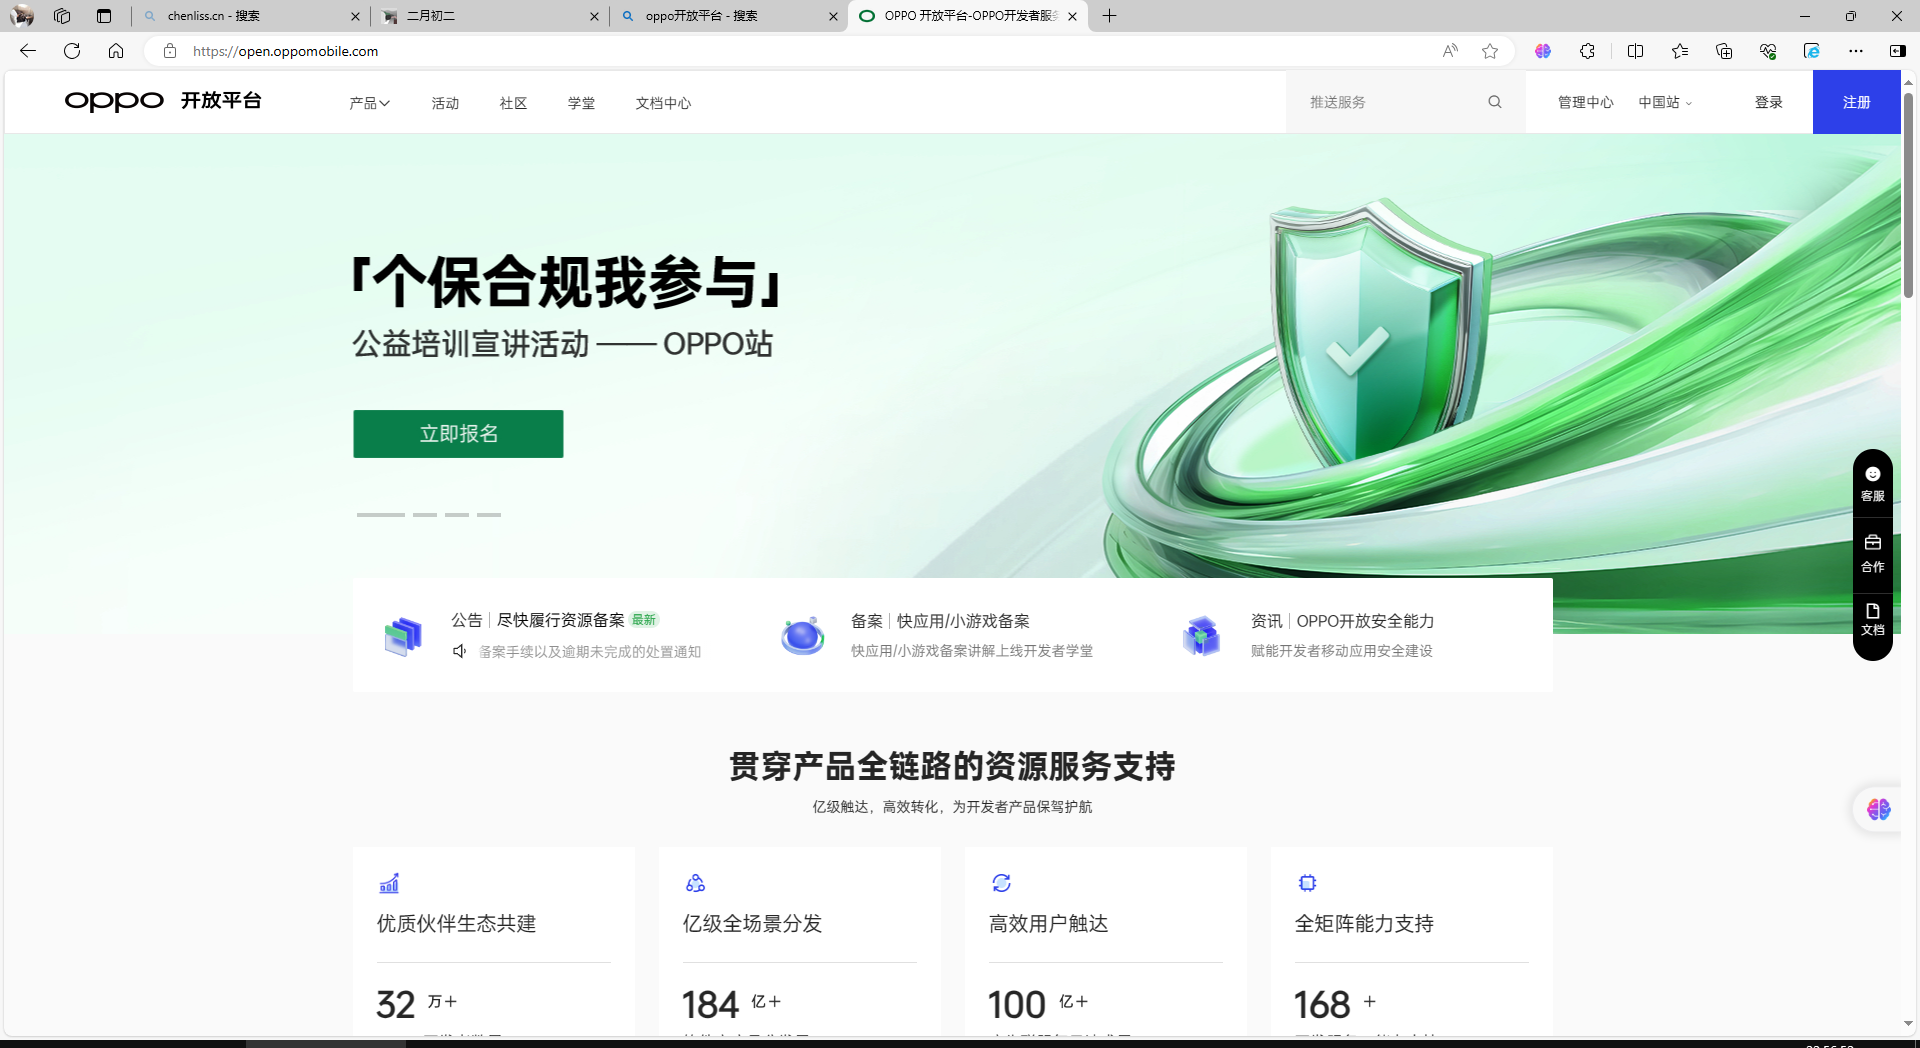Expand the 产品 products dropdown menu

point(369,103)
